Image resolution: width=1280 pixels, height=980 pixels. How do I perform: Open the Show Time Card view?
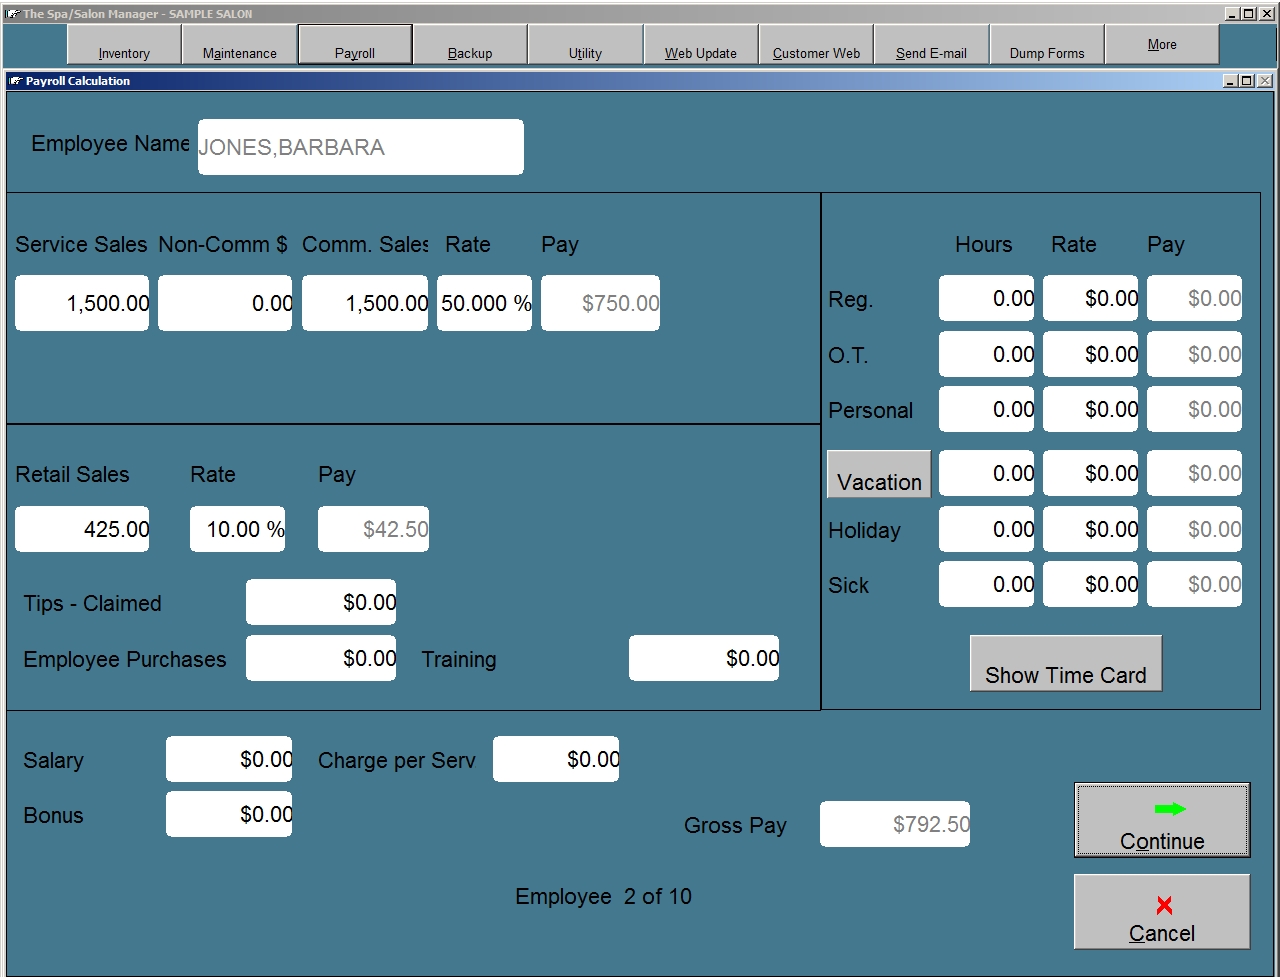[x=1065, y=664]
